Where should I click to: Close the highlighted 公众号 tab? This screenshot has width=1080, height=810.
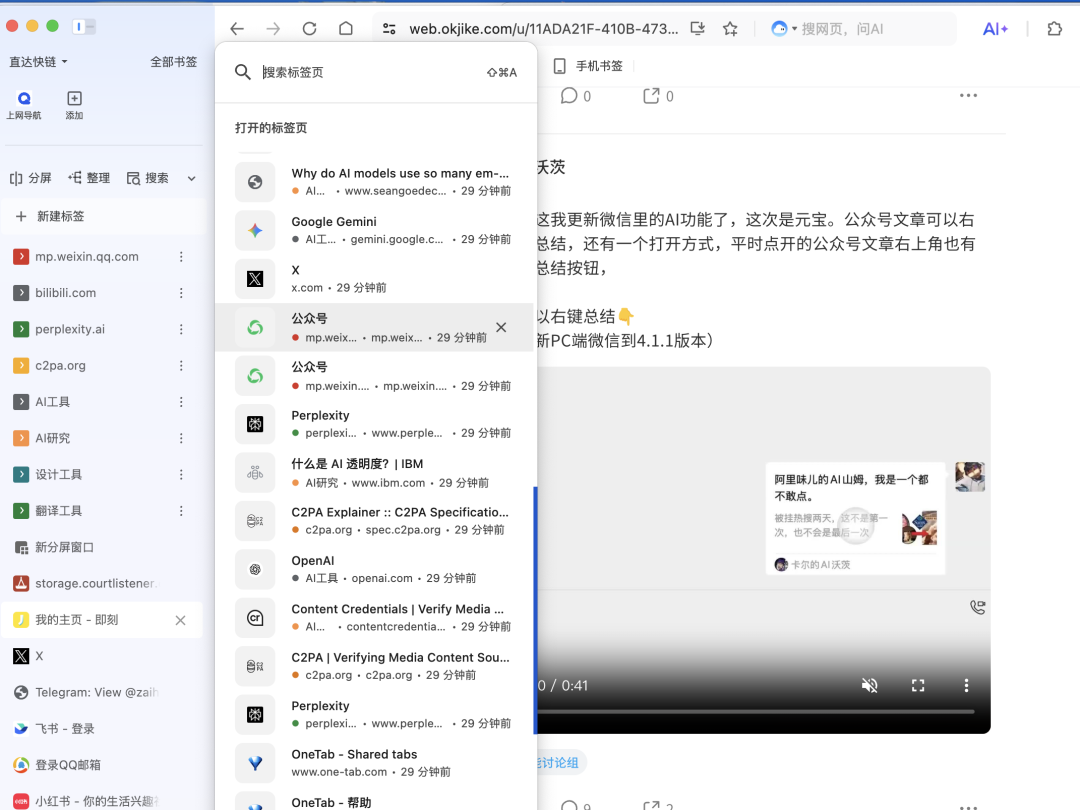pyautogui.click(x=500, y=327)
